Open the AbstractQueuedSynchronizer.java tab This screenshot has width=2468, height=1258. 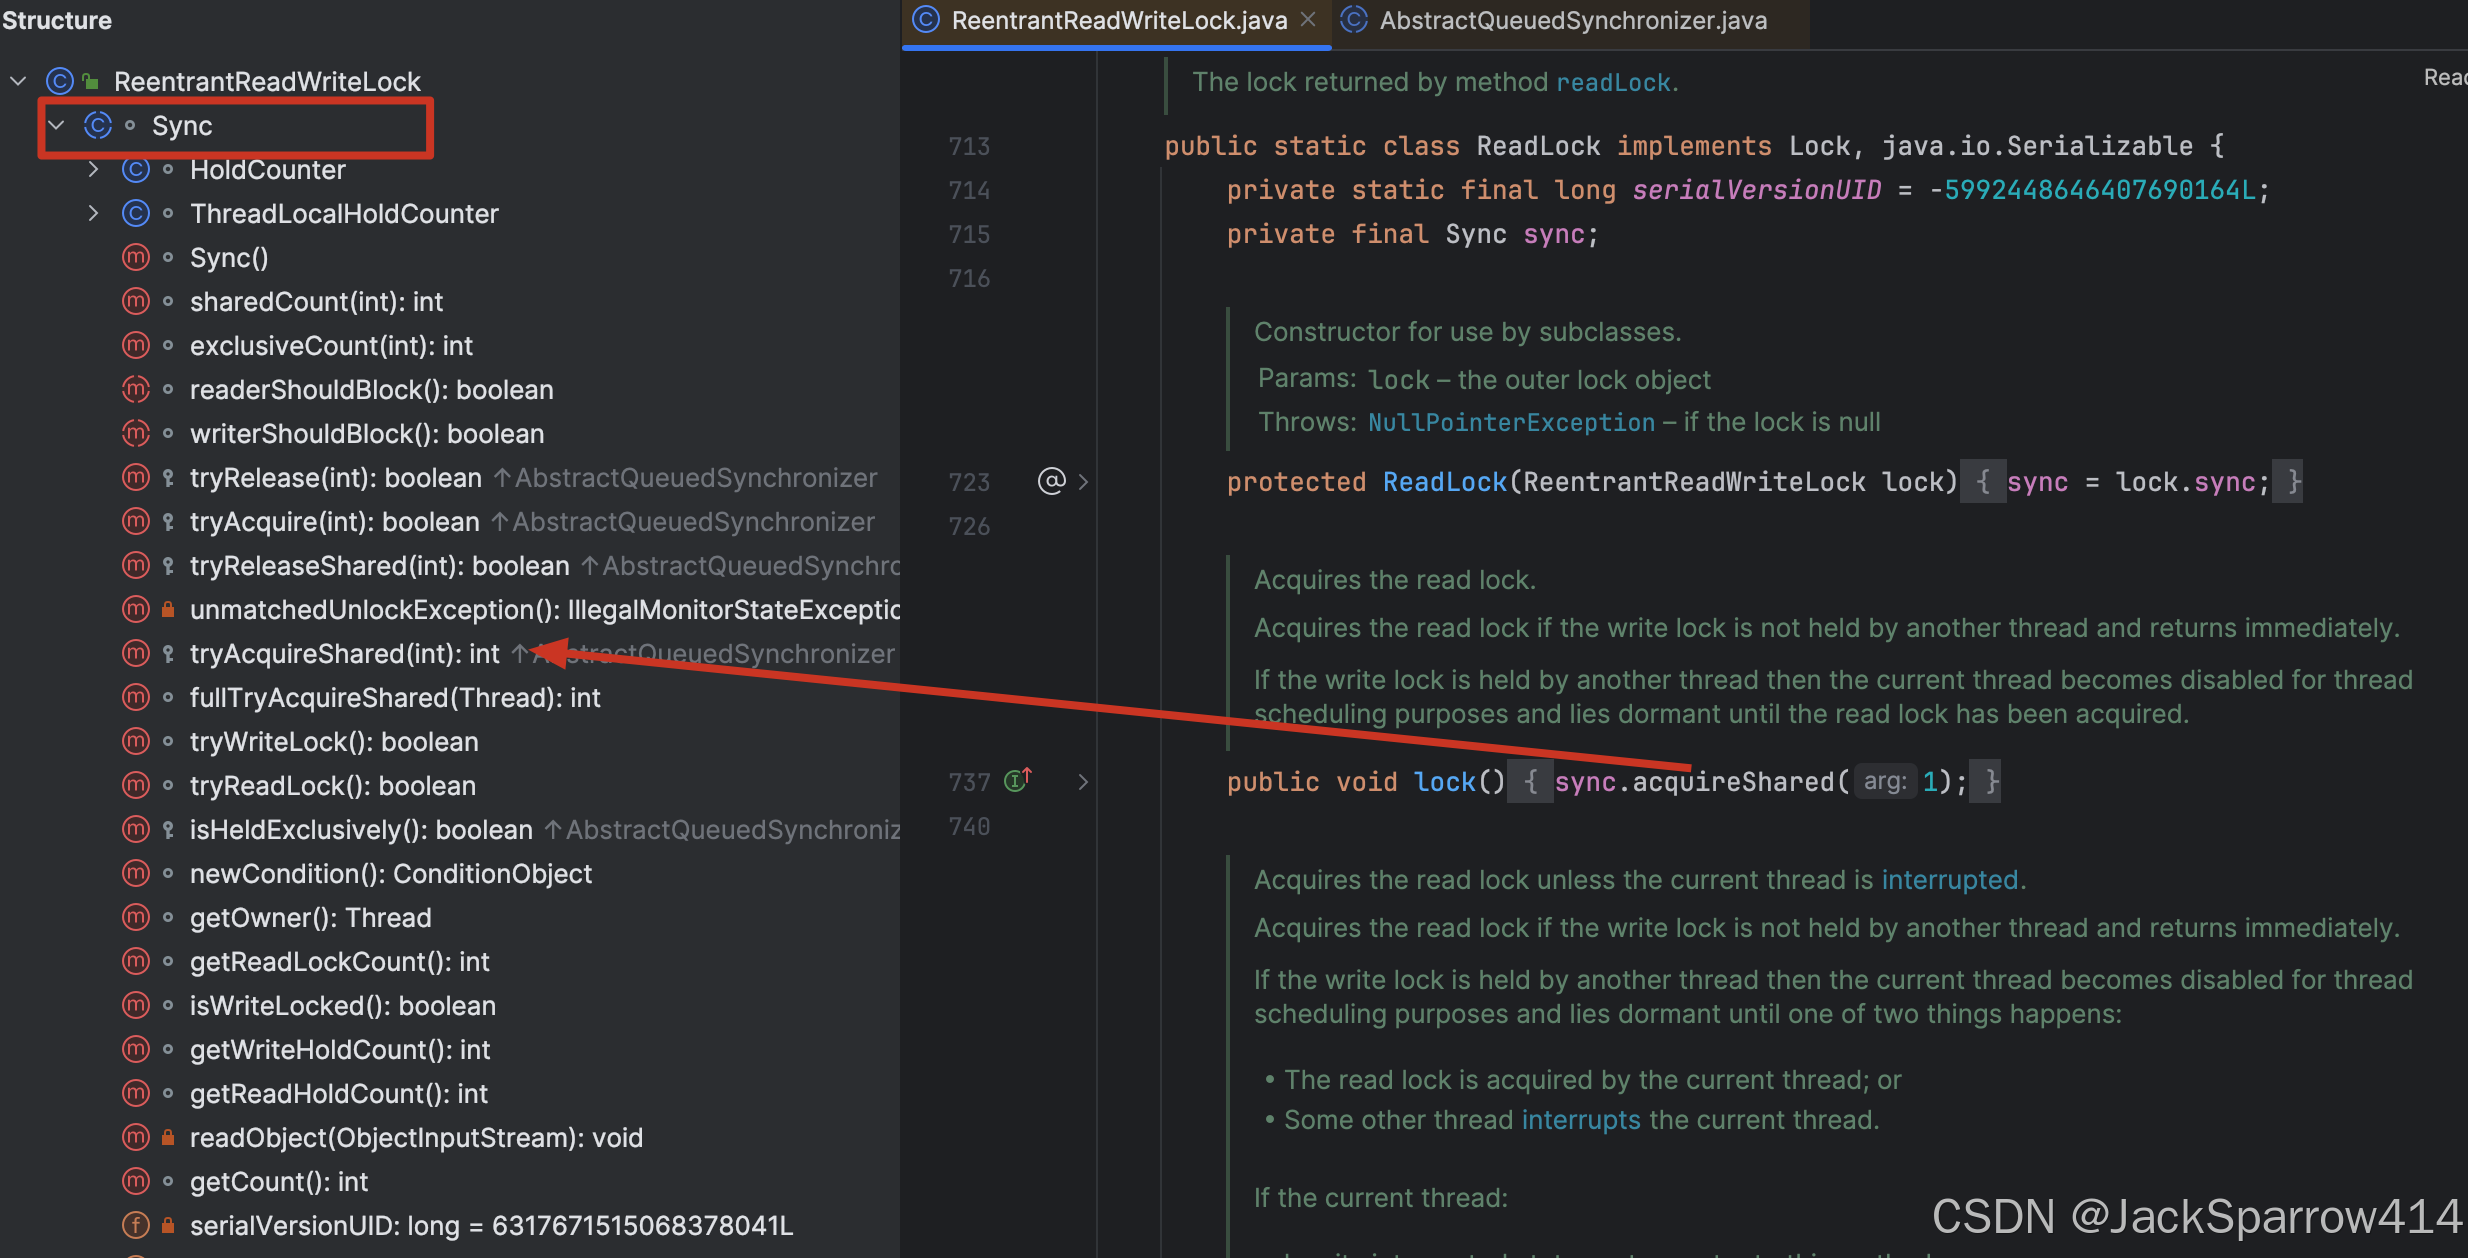1572,20
